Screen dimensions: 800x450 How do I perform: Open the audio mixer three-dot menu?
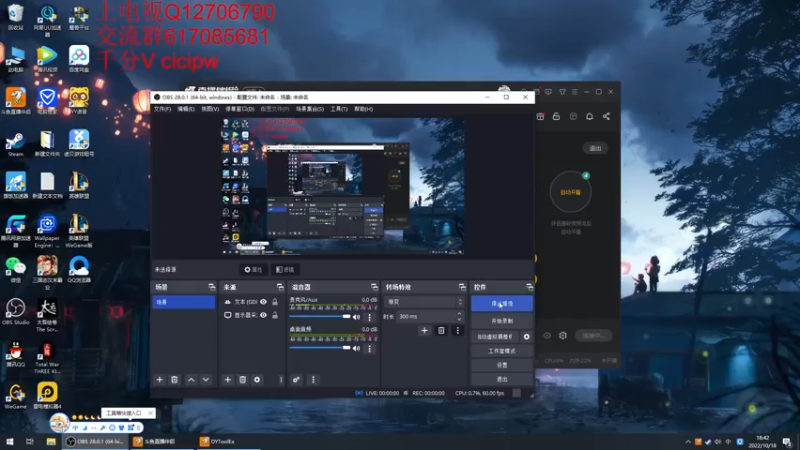pos(313,380)
